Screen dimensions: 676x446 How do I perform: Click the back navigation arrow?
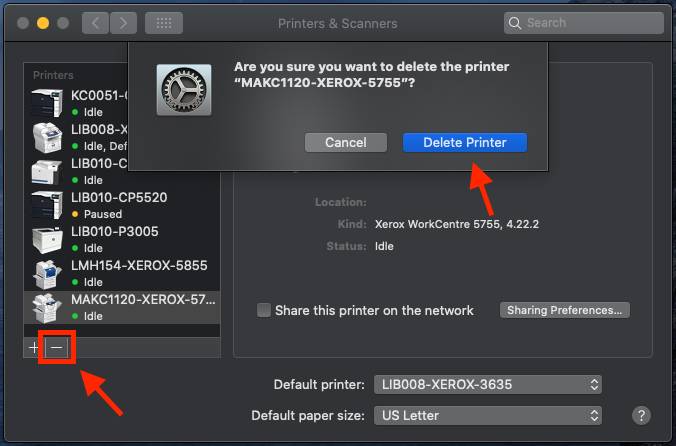(95, 23)
